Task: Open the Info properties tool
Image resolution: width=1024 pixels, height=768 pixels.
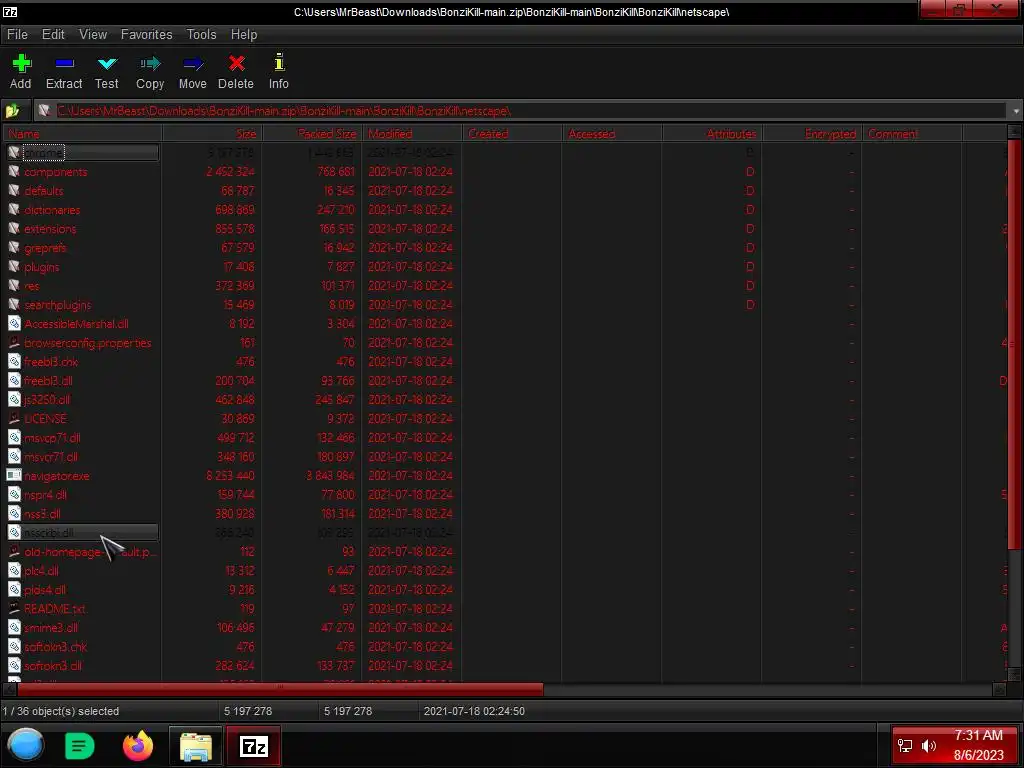Action: point(279,62)
